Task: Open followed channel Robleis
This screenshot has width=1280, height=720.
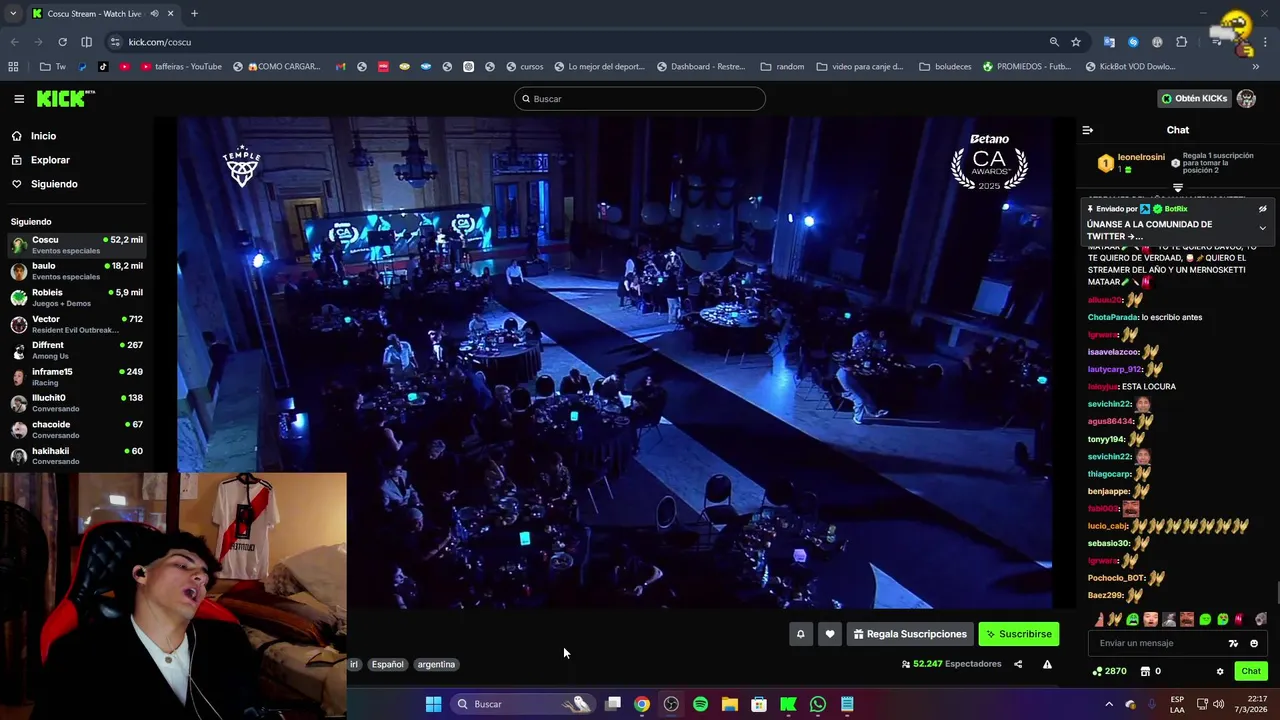Action: [76, 297]
